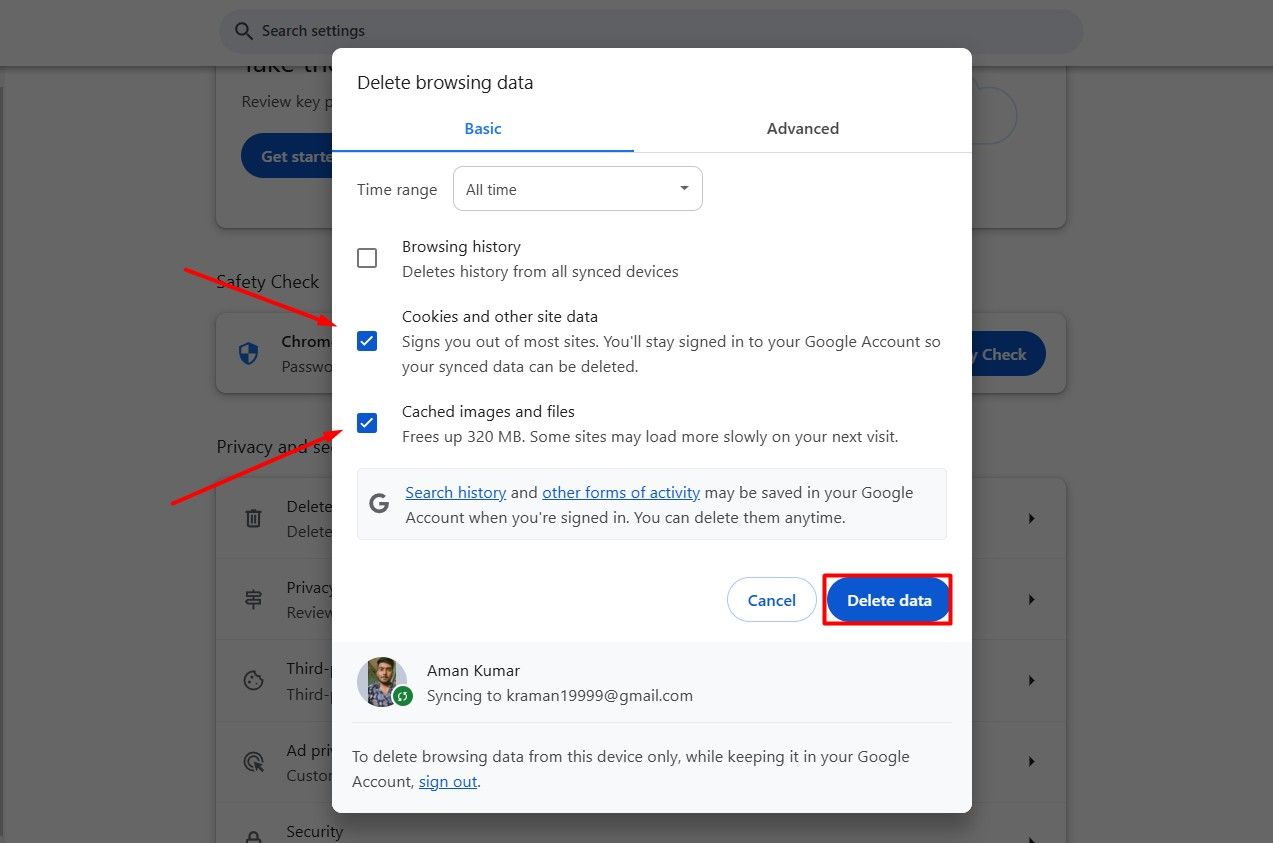1273x843 pixels.
Task: Click the sign out link
Action: click(447, 781)
